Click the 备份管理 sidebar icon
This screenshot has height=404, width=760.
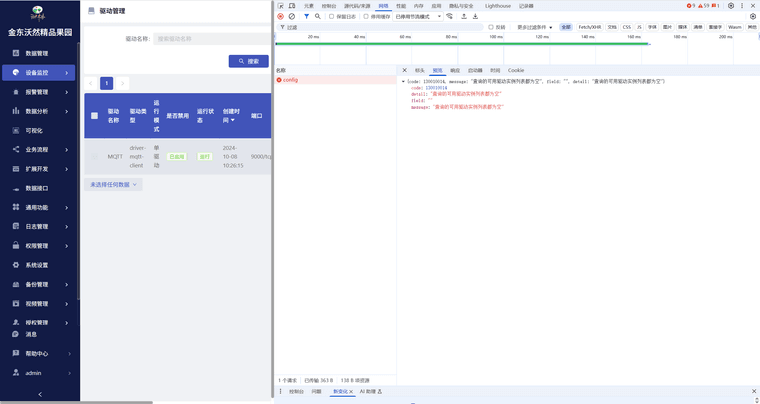[16, 284]
